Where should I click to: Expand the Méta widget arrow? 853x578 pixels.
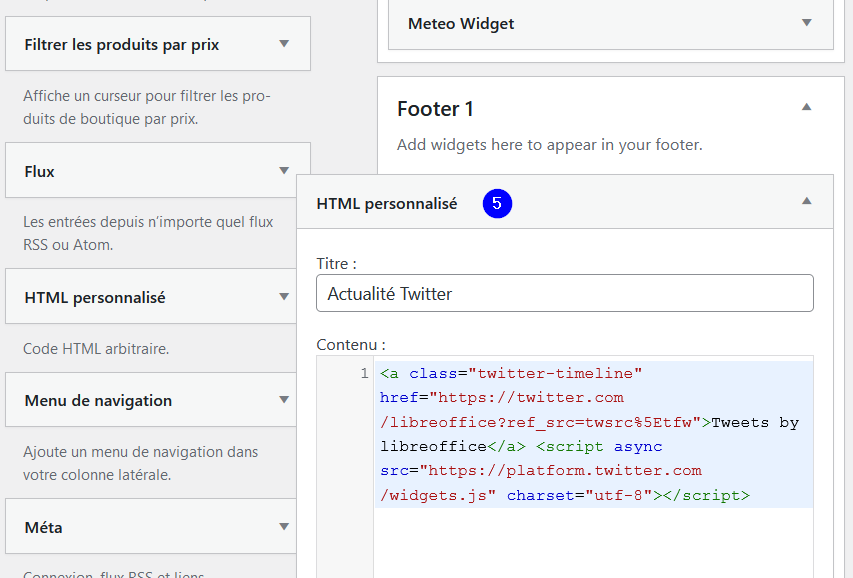tap(283, 526)
